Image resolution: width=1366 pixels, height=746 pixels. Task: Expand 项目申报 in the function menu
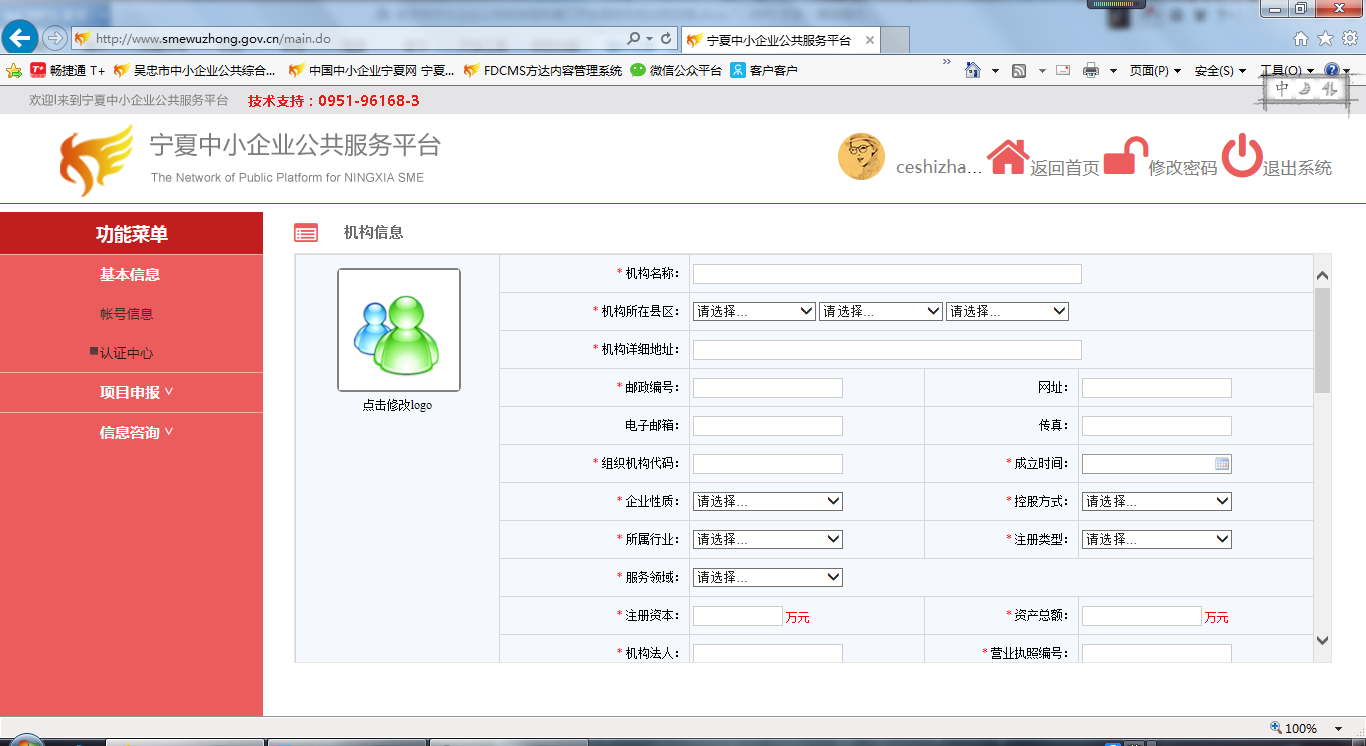(135, 393)
